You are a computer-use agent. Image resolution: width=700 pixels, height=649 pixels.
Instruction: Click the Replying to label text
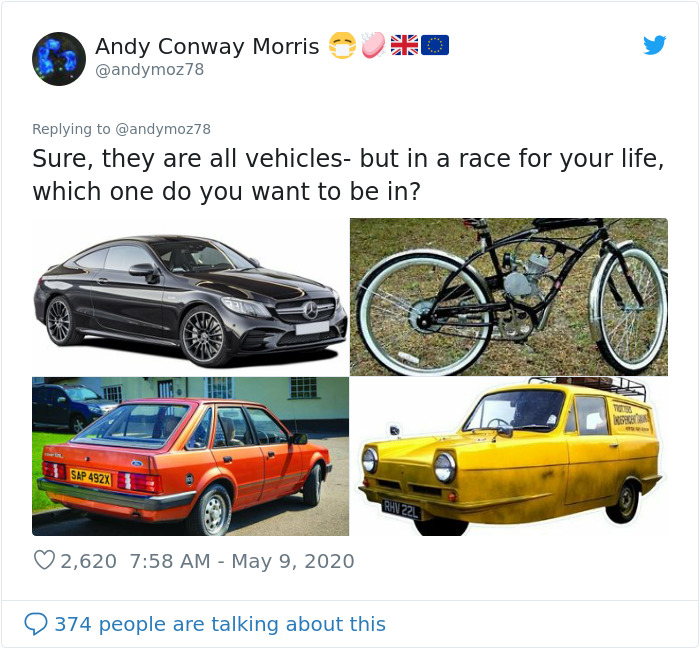click(71, 129)
